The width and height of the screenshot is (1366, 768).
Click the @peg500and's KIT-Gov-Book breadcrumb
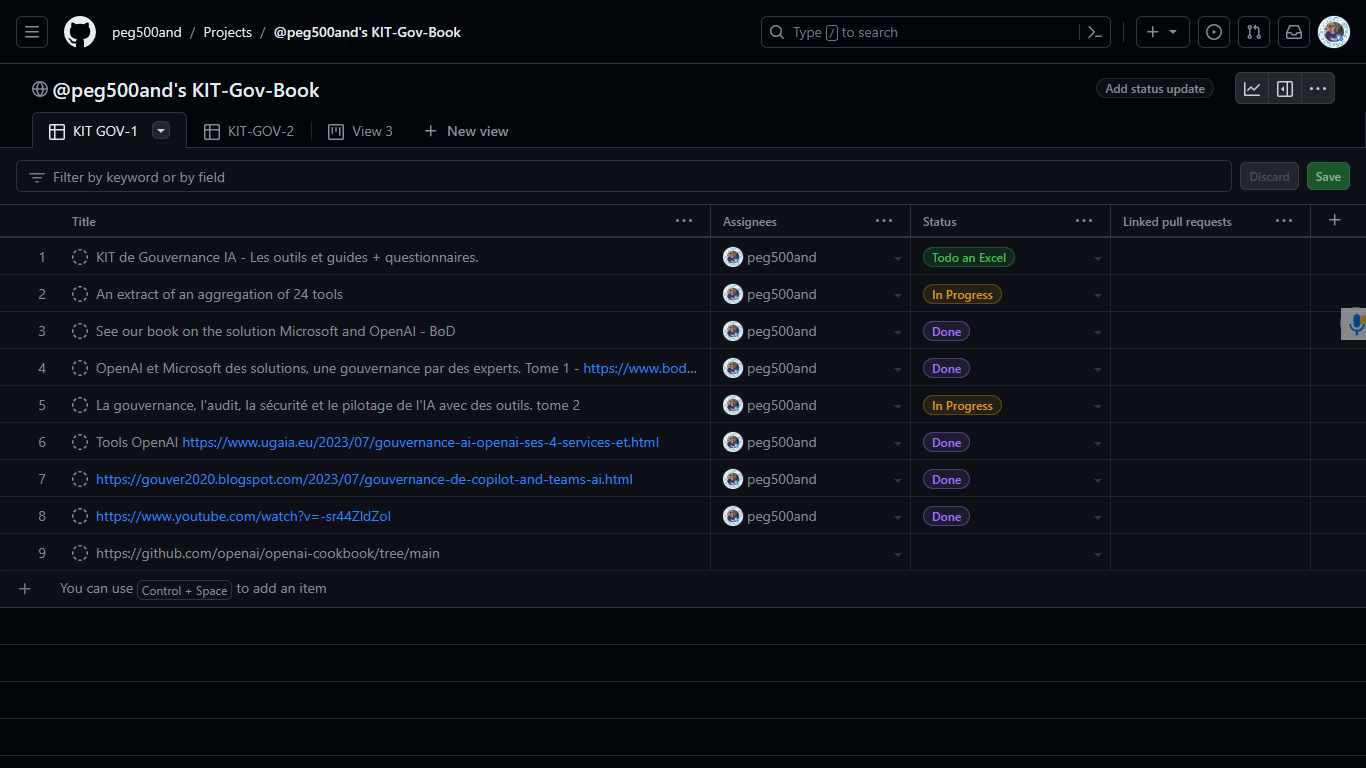(367, 32)
